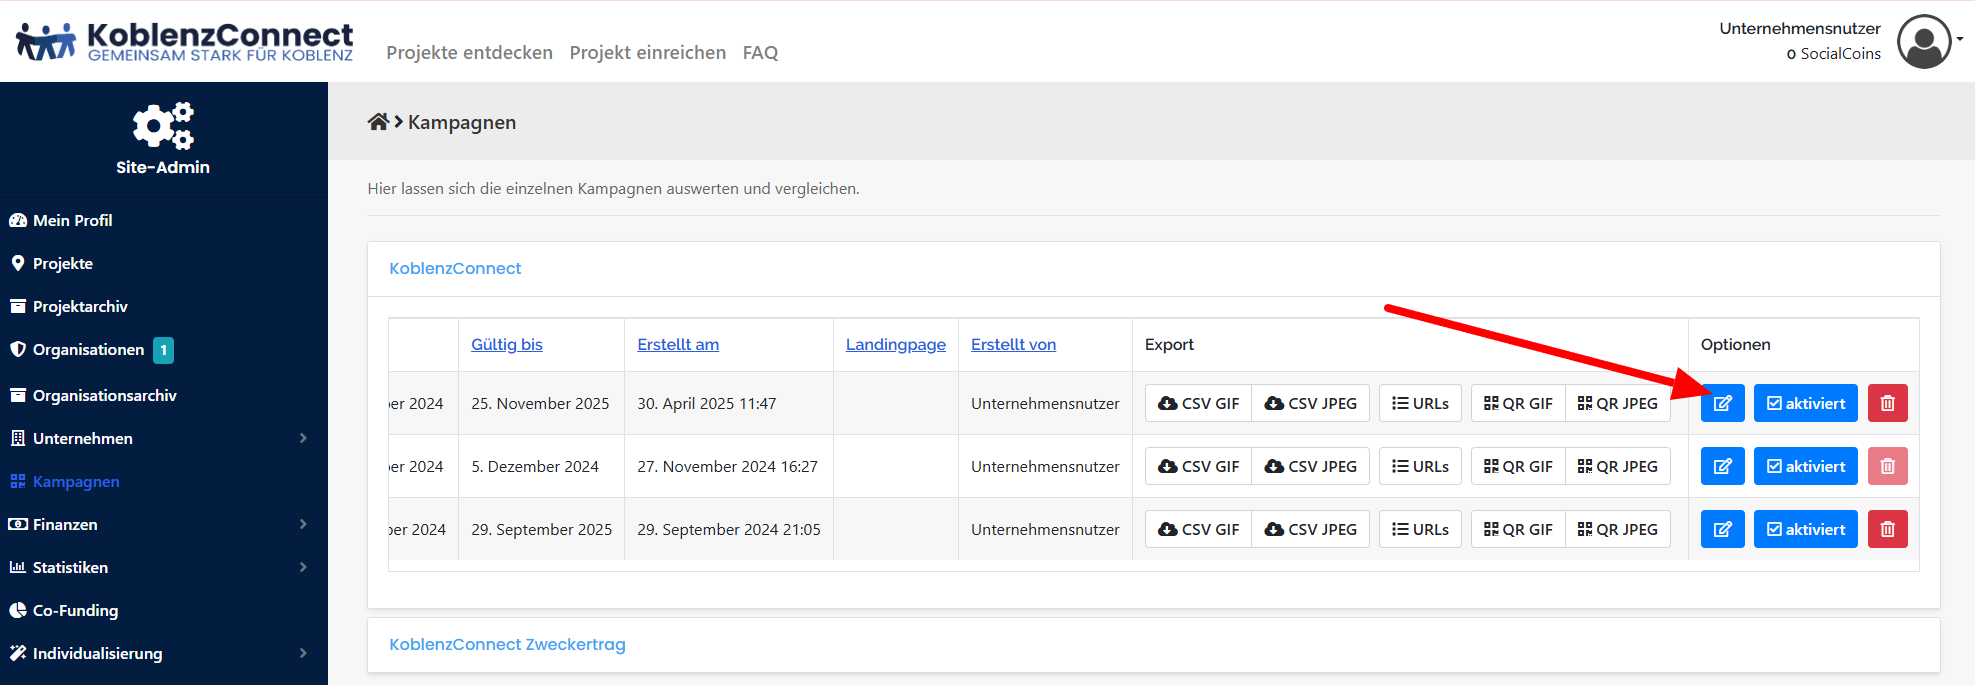Click the edit icon for the first campaign

pos(1722,403)
